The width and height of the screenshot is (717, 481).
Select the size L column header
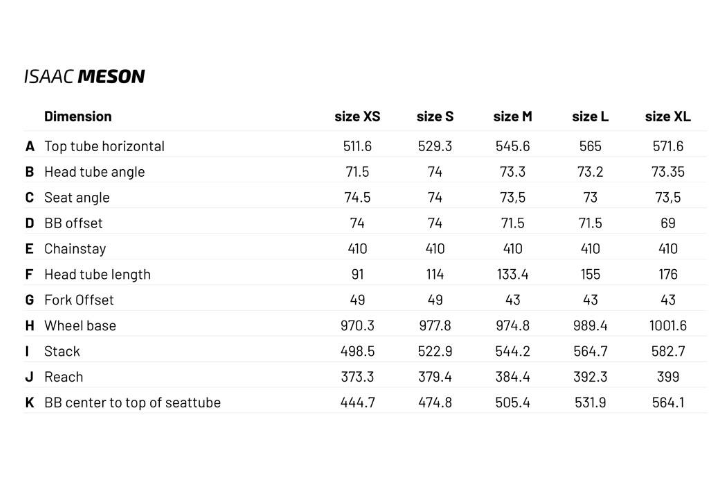(x=590, y=117)
